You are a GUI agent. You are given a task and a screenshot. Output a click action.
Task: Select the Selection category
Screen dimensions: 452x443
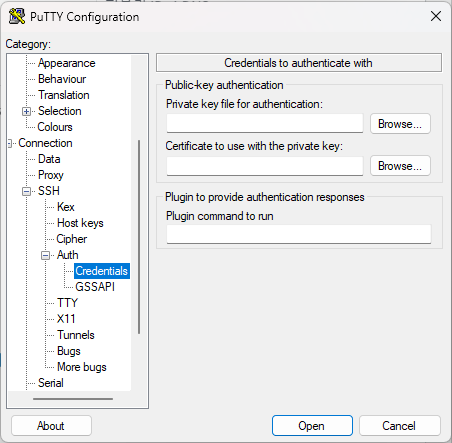coord(60,111)
